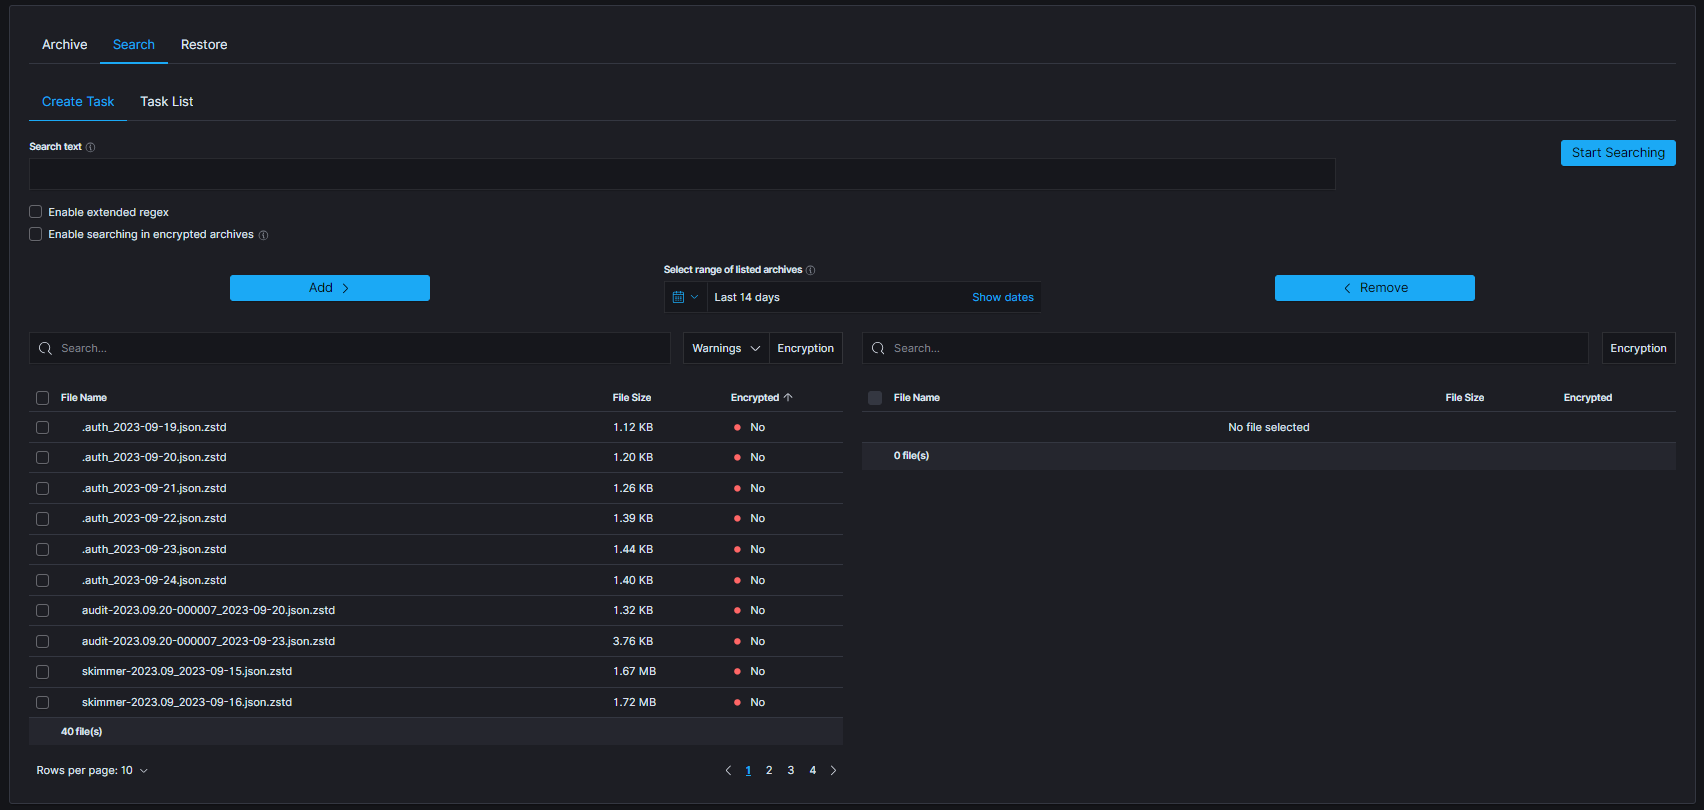Go to the previous page arrow
The width and height of the screenshot is (1704, 810).
(728, 770)
